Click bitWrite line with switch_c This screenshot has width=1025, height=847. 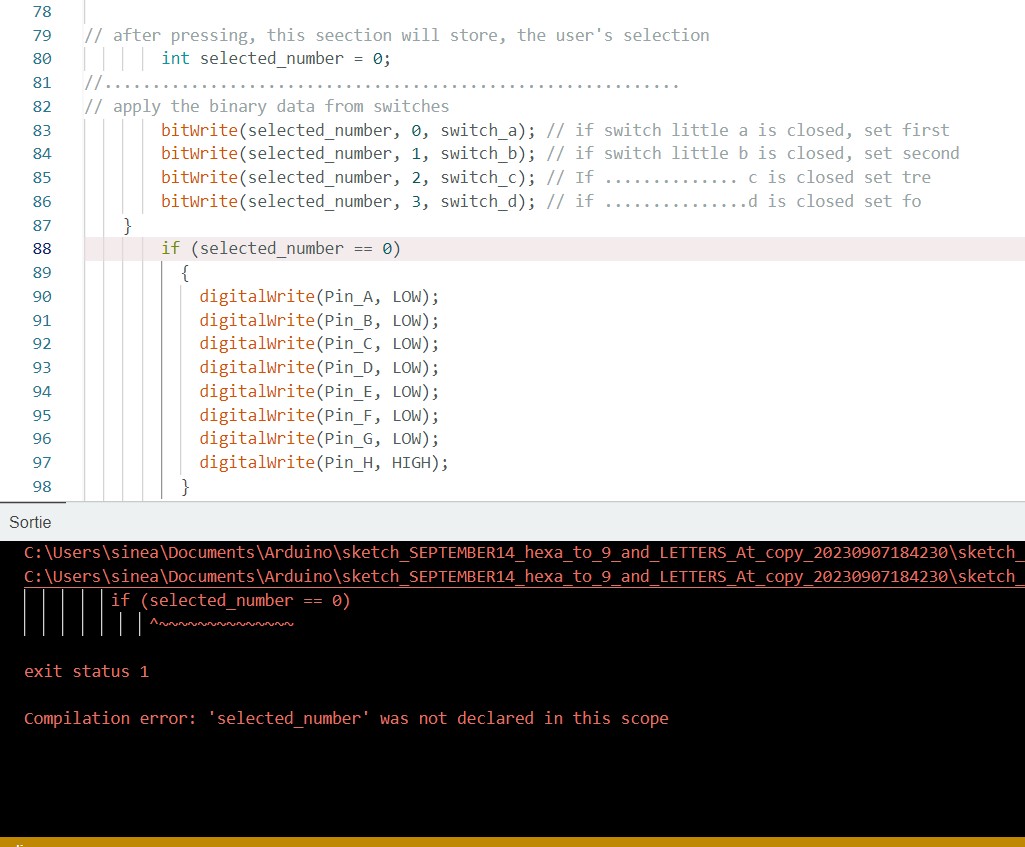pyautogui.click(x=546, y=178)
